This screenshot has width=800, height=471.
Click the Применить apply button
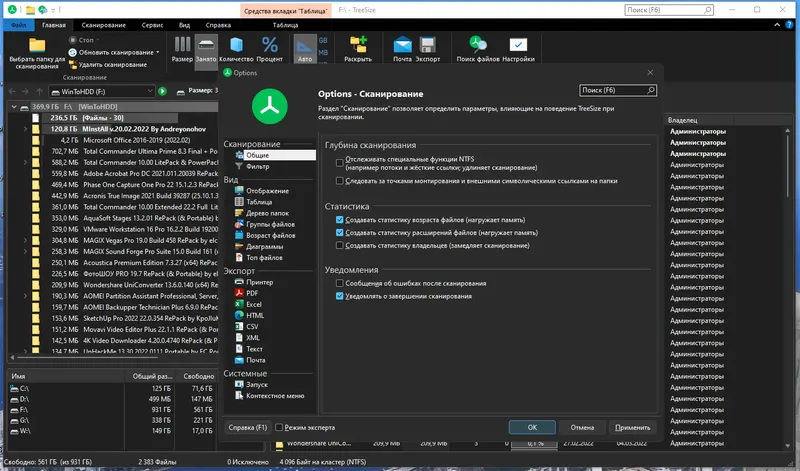pos(633,427)
